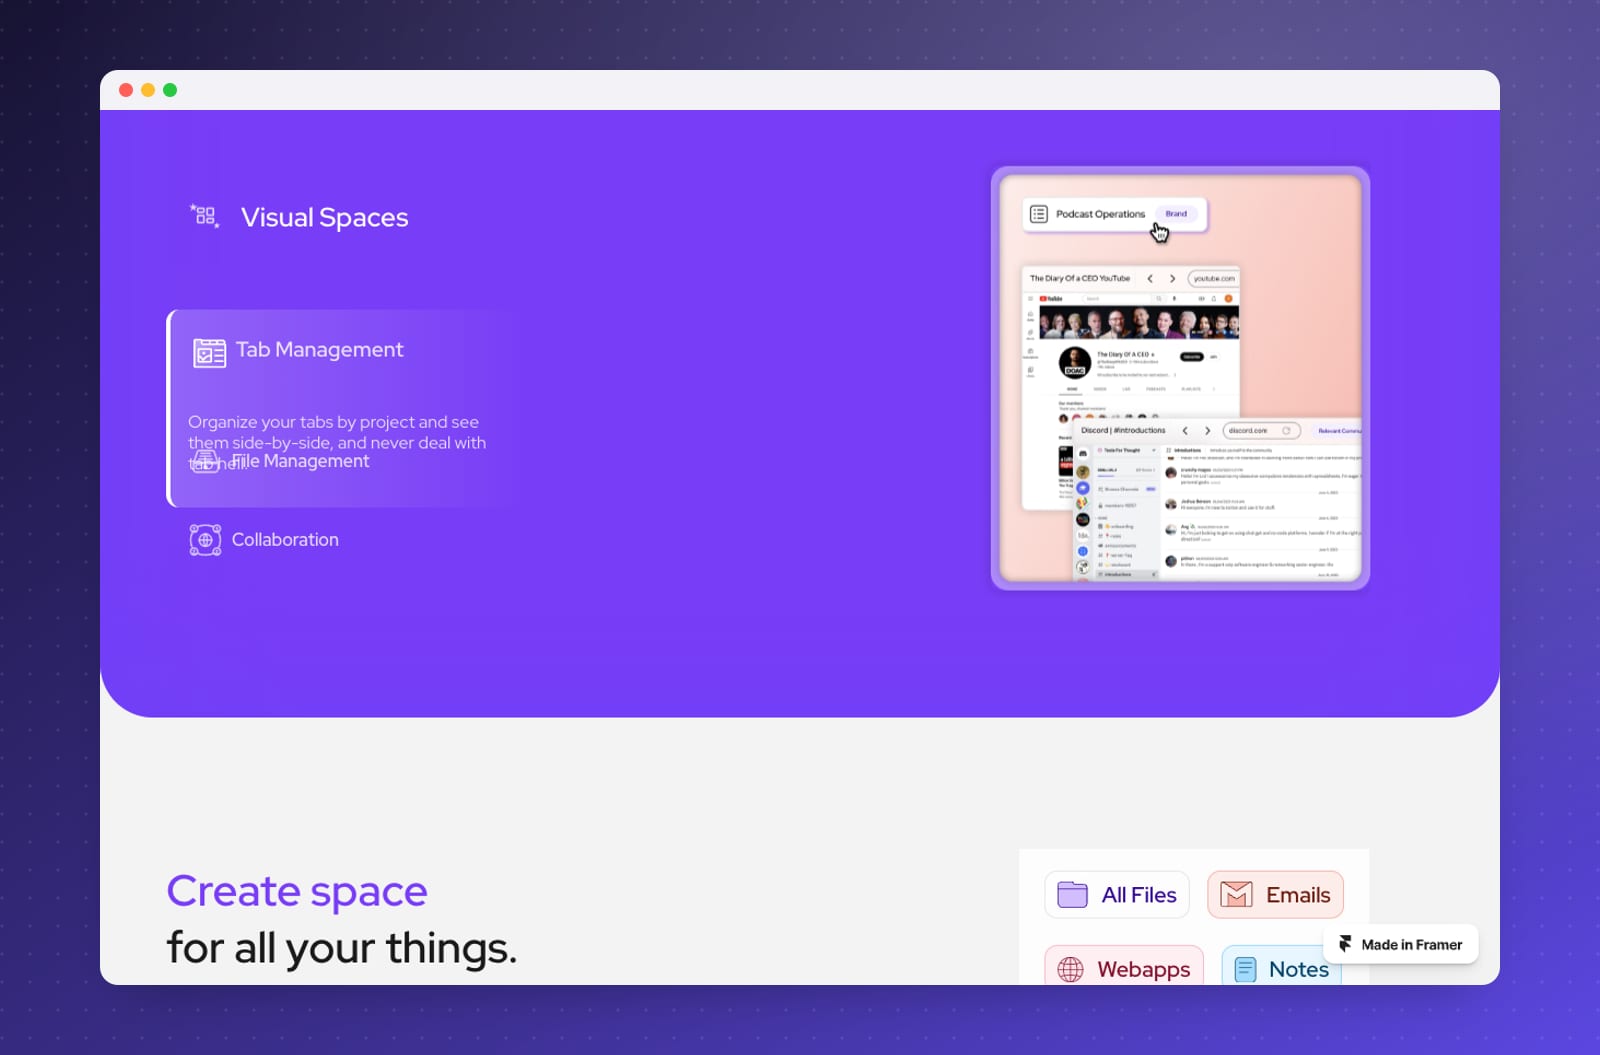This screenshot has height=1055, width=1600.
Task: Click the Notes document icon
Action: [1245, 969]
